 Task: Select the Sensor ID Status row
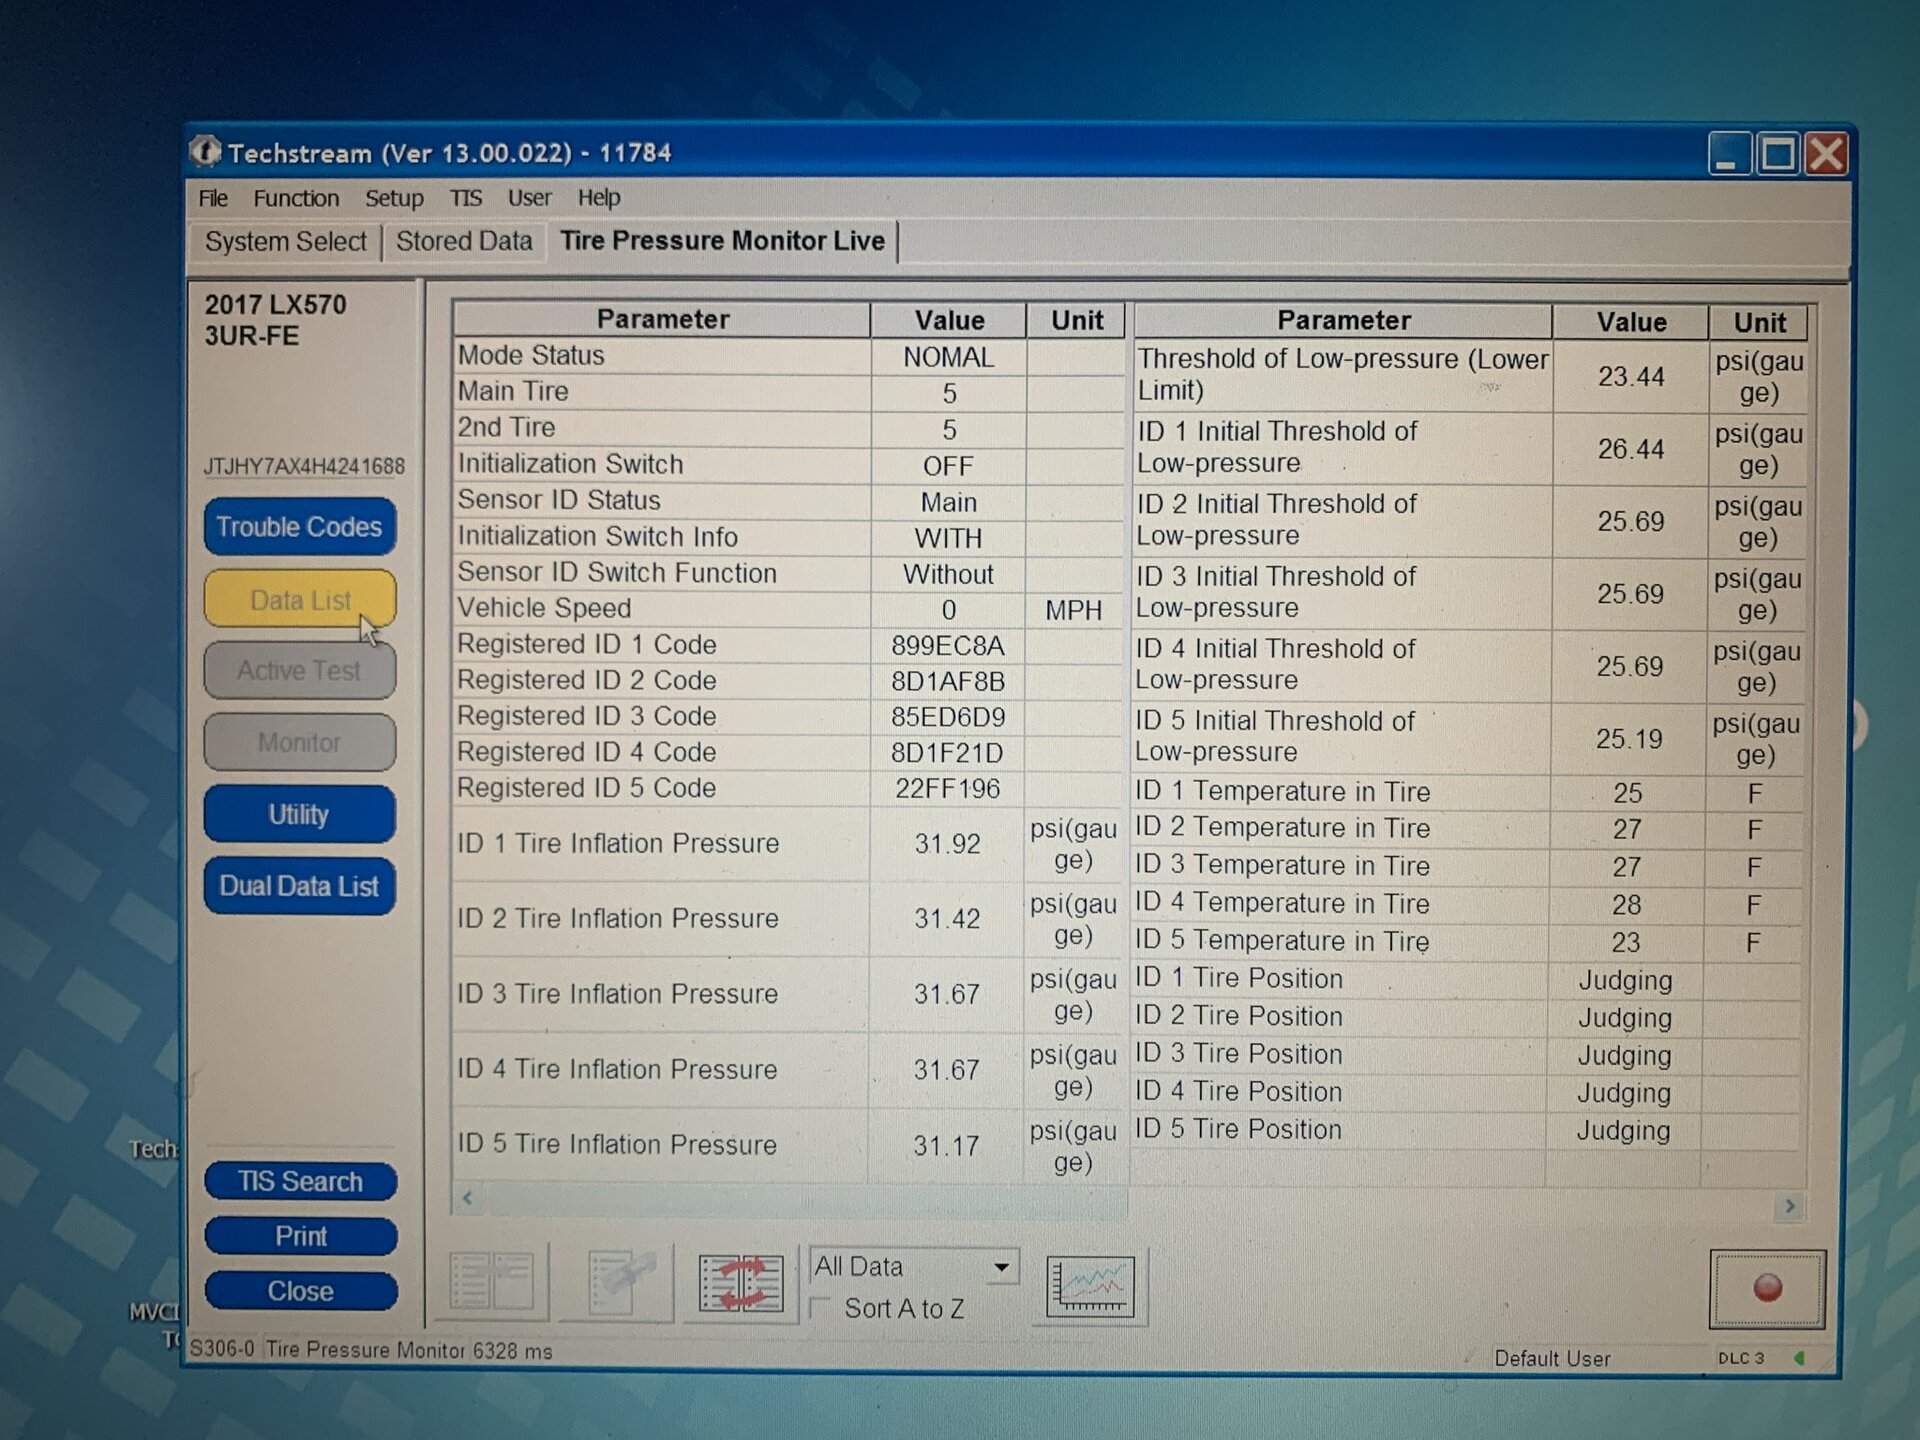pos(788,501)
